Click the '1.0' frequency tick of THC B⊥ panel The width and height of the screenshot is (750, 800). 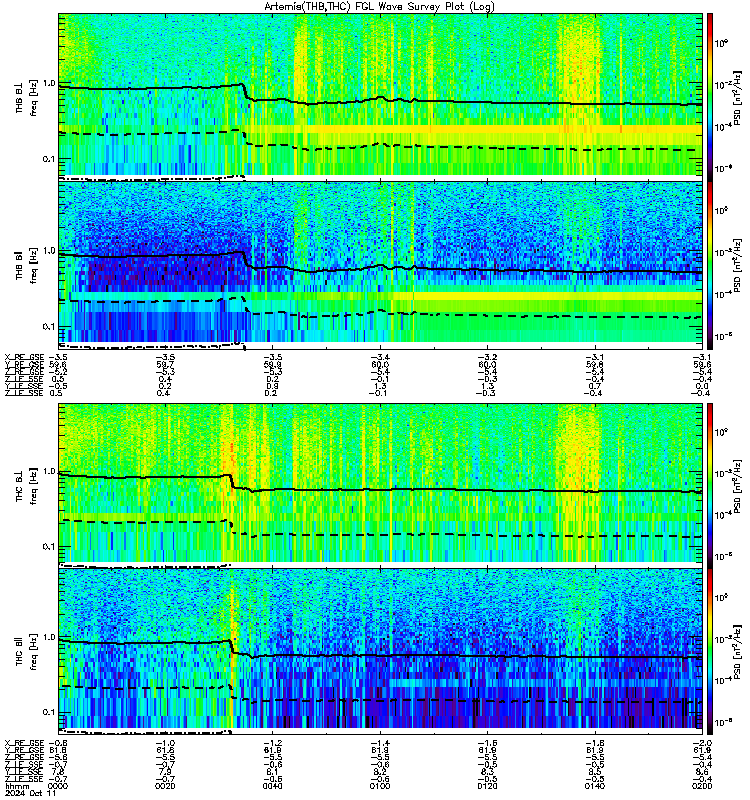coord(49,471)
